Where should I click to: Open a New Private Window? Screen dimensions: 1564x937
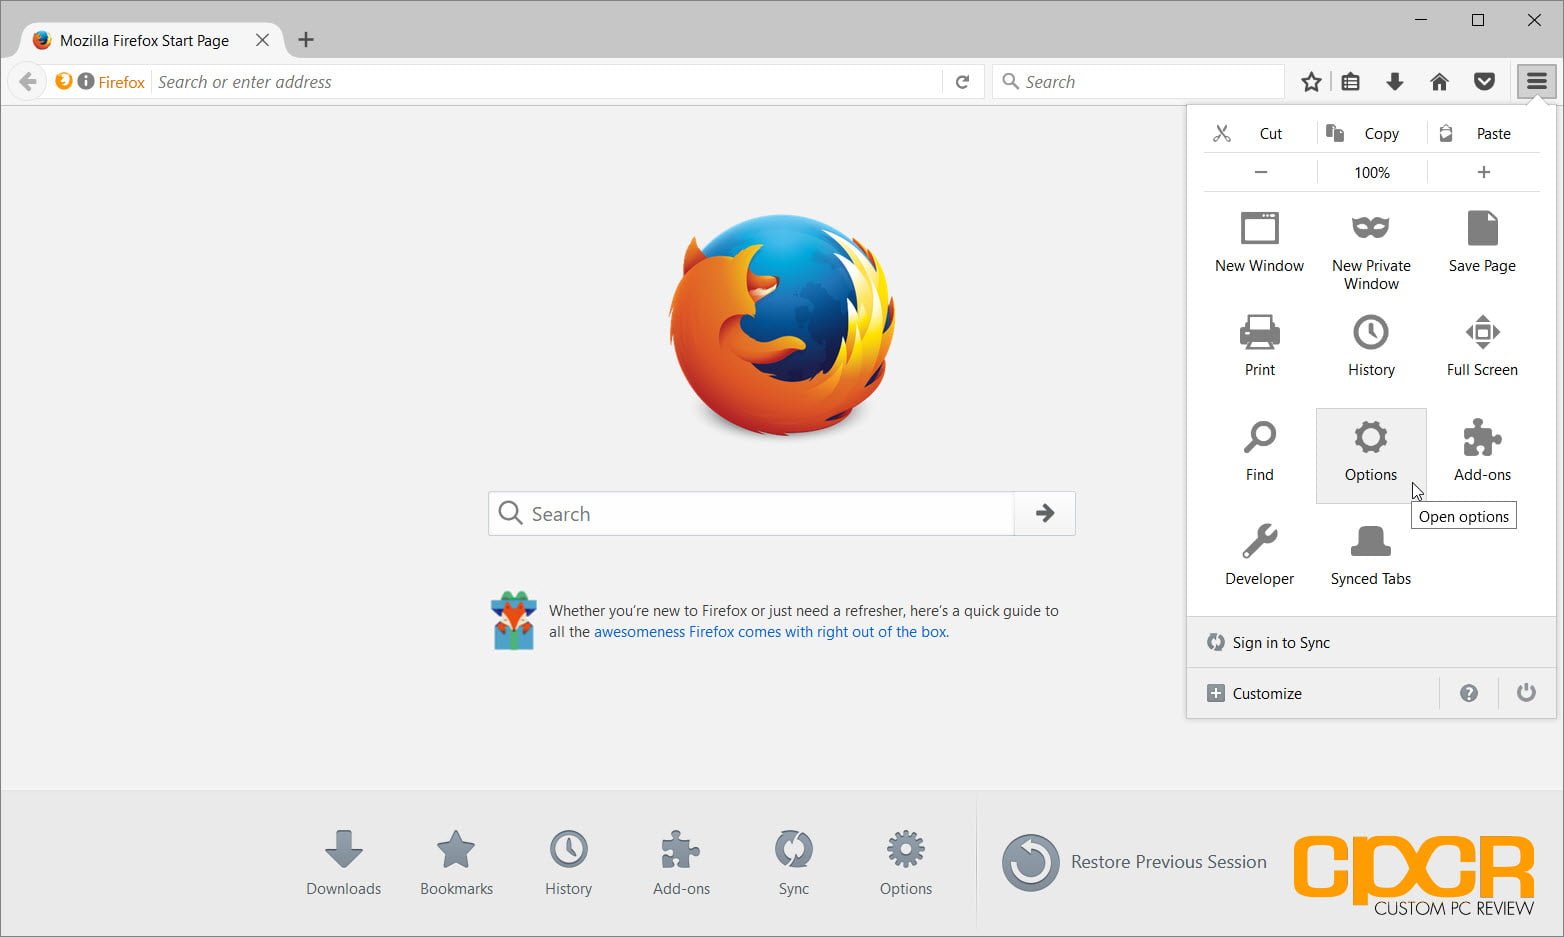[x=1371, y=250]
